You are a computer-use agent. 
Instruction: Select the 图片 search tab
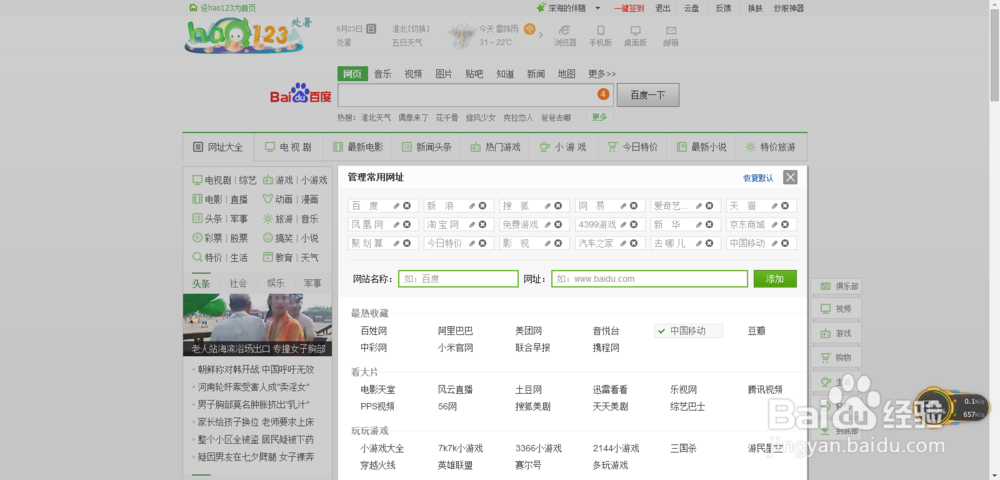coord(444,74)
